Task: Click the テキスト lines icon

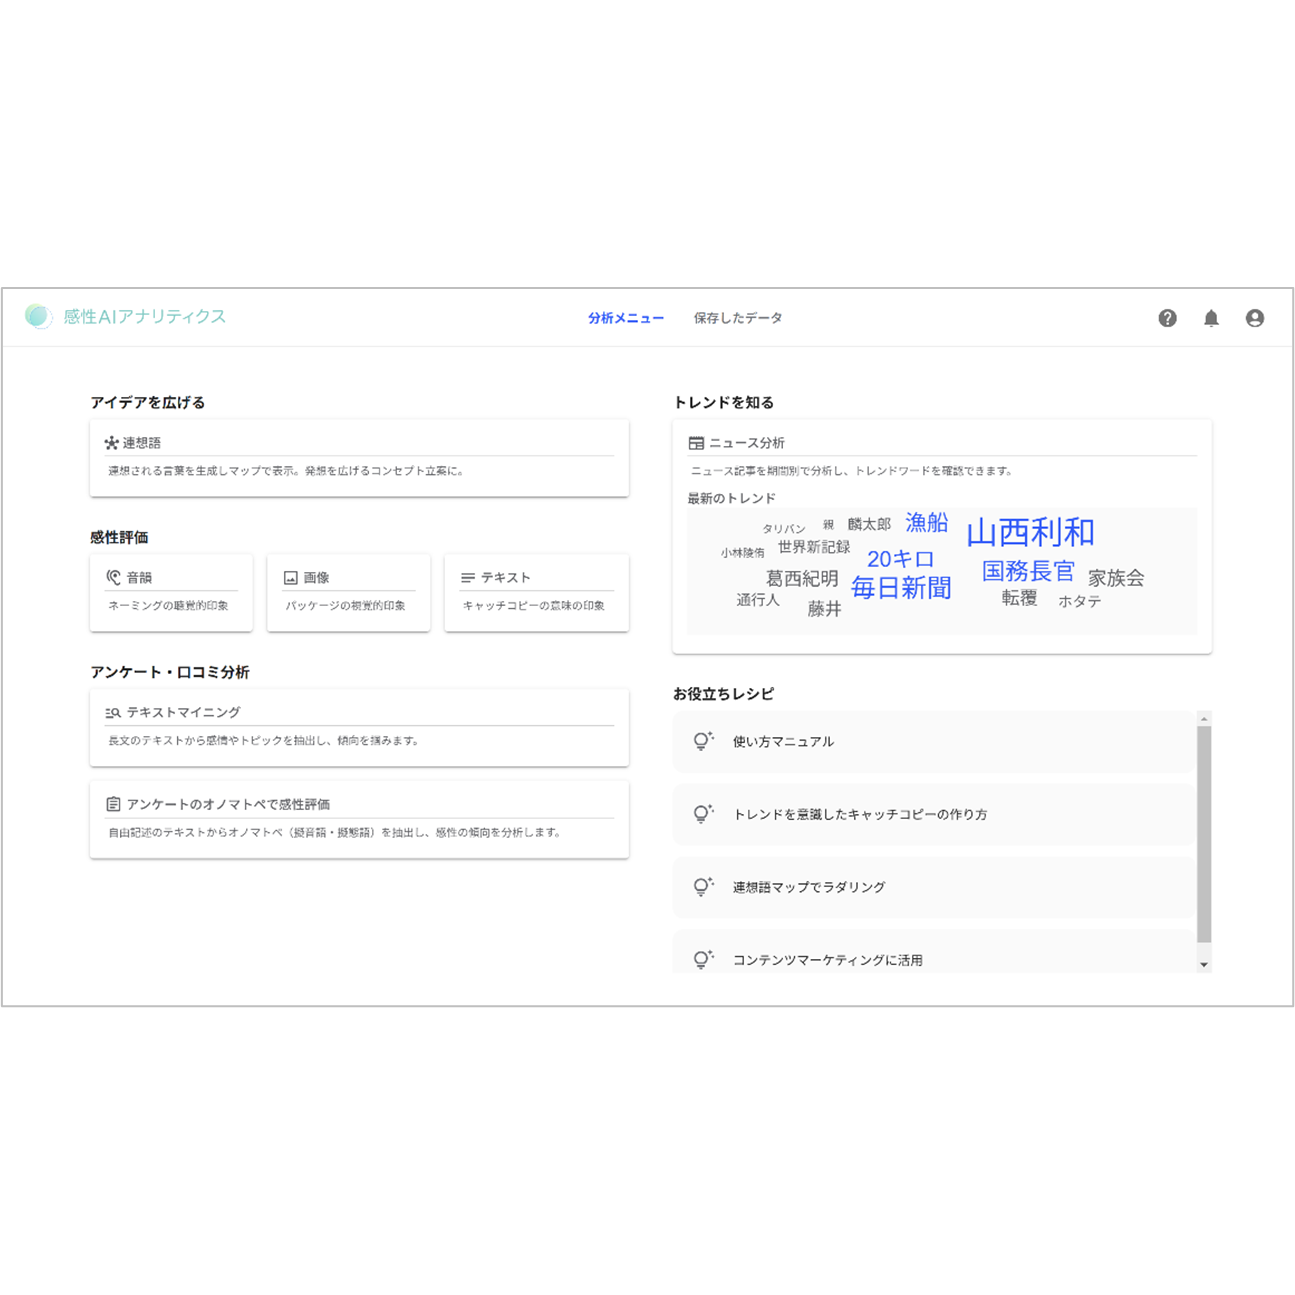Action: point(467,578)
